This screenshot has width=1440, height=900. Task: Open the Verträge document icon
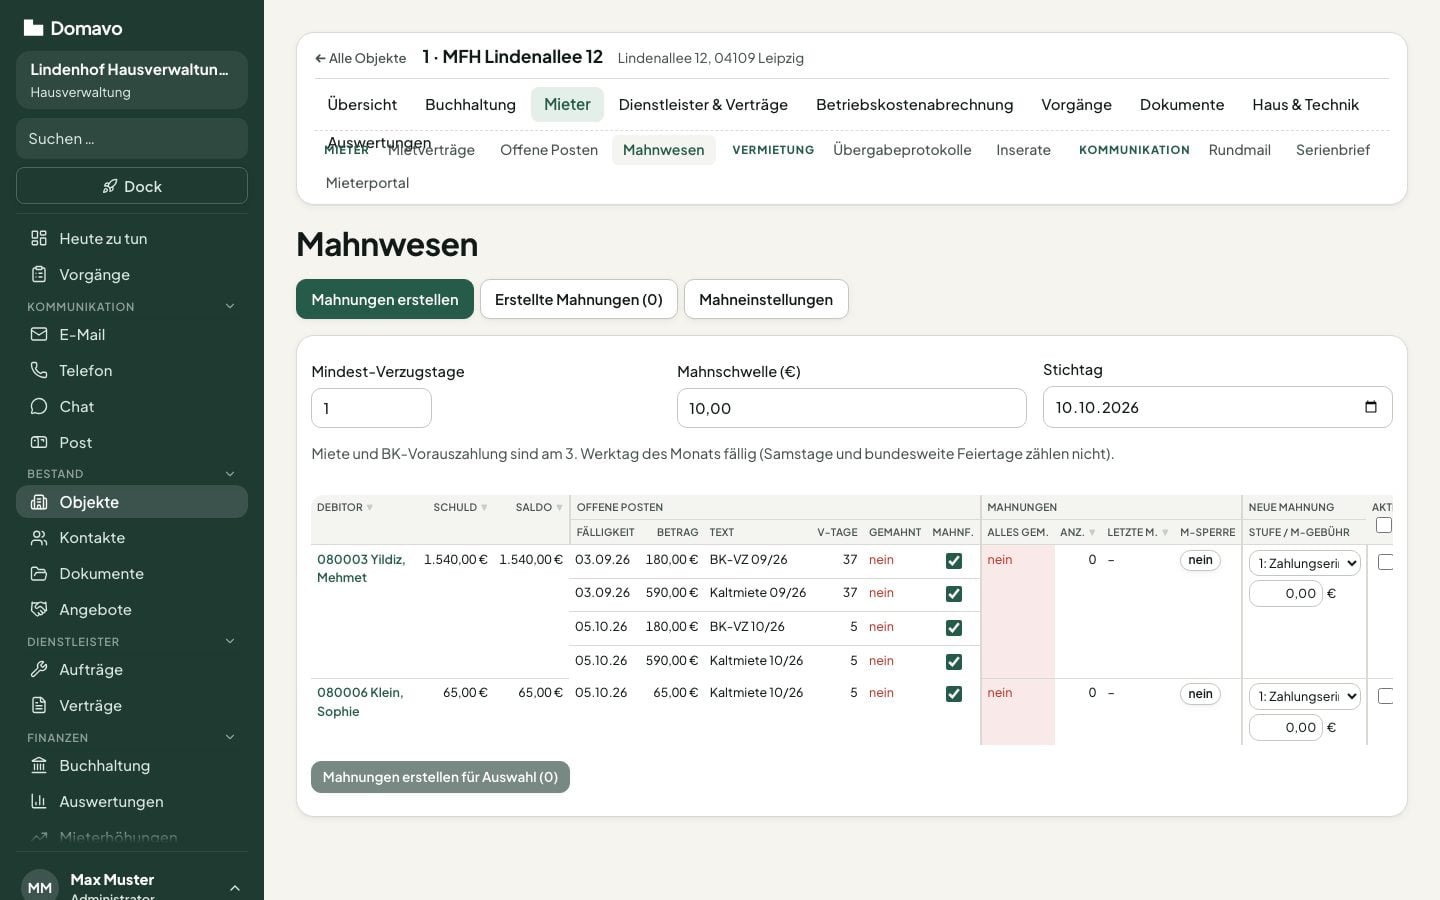coord(39,705)
